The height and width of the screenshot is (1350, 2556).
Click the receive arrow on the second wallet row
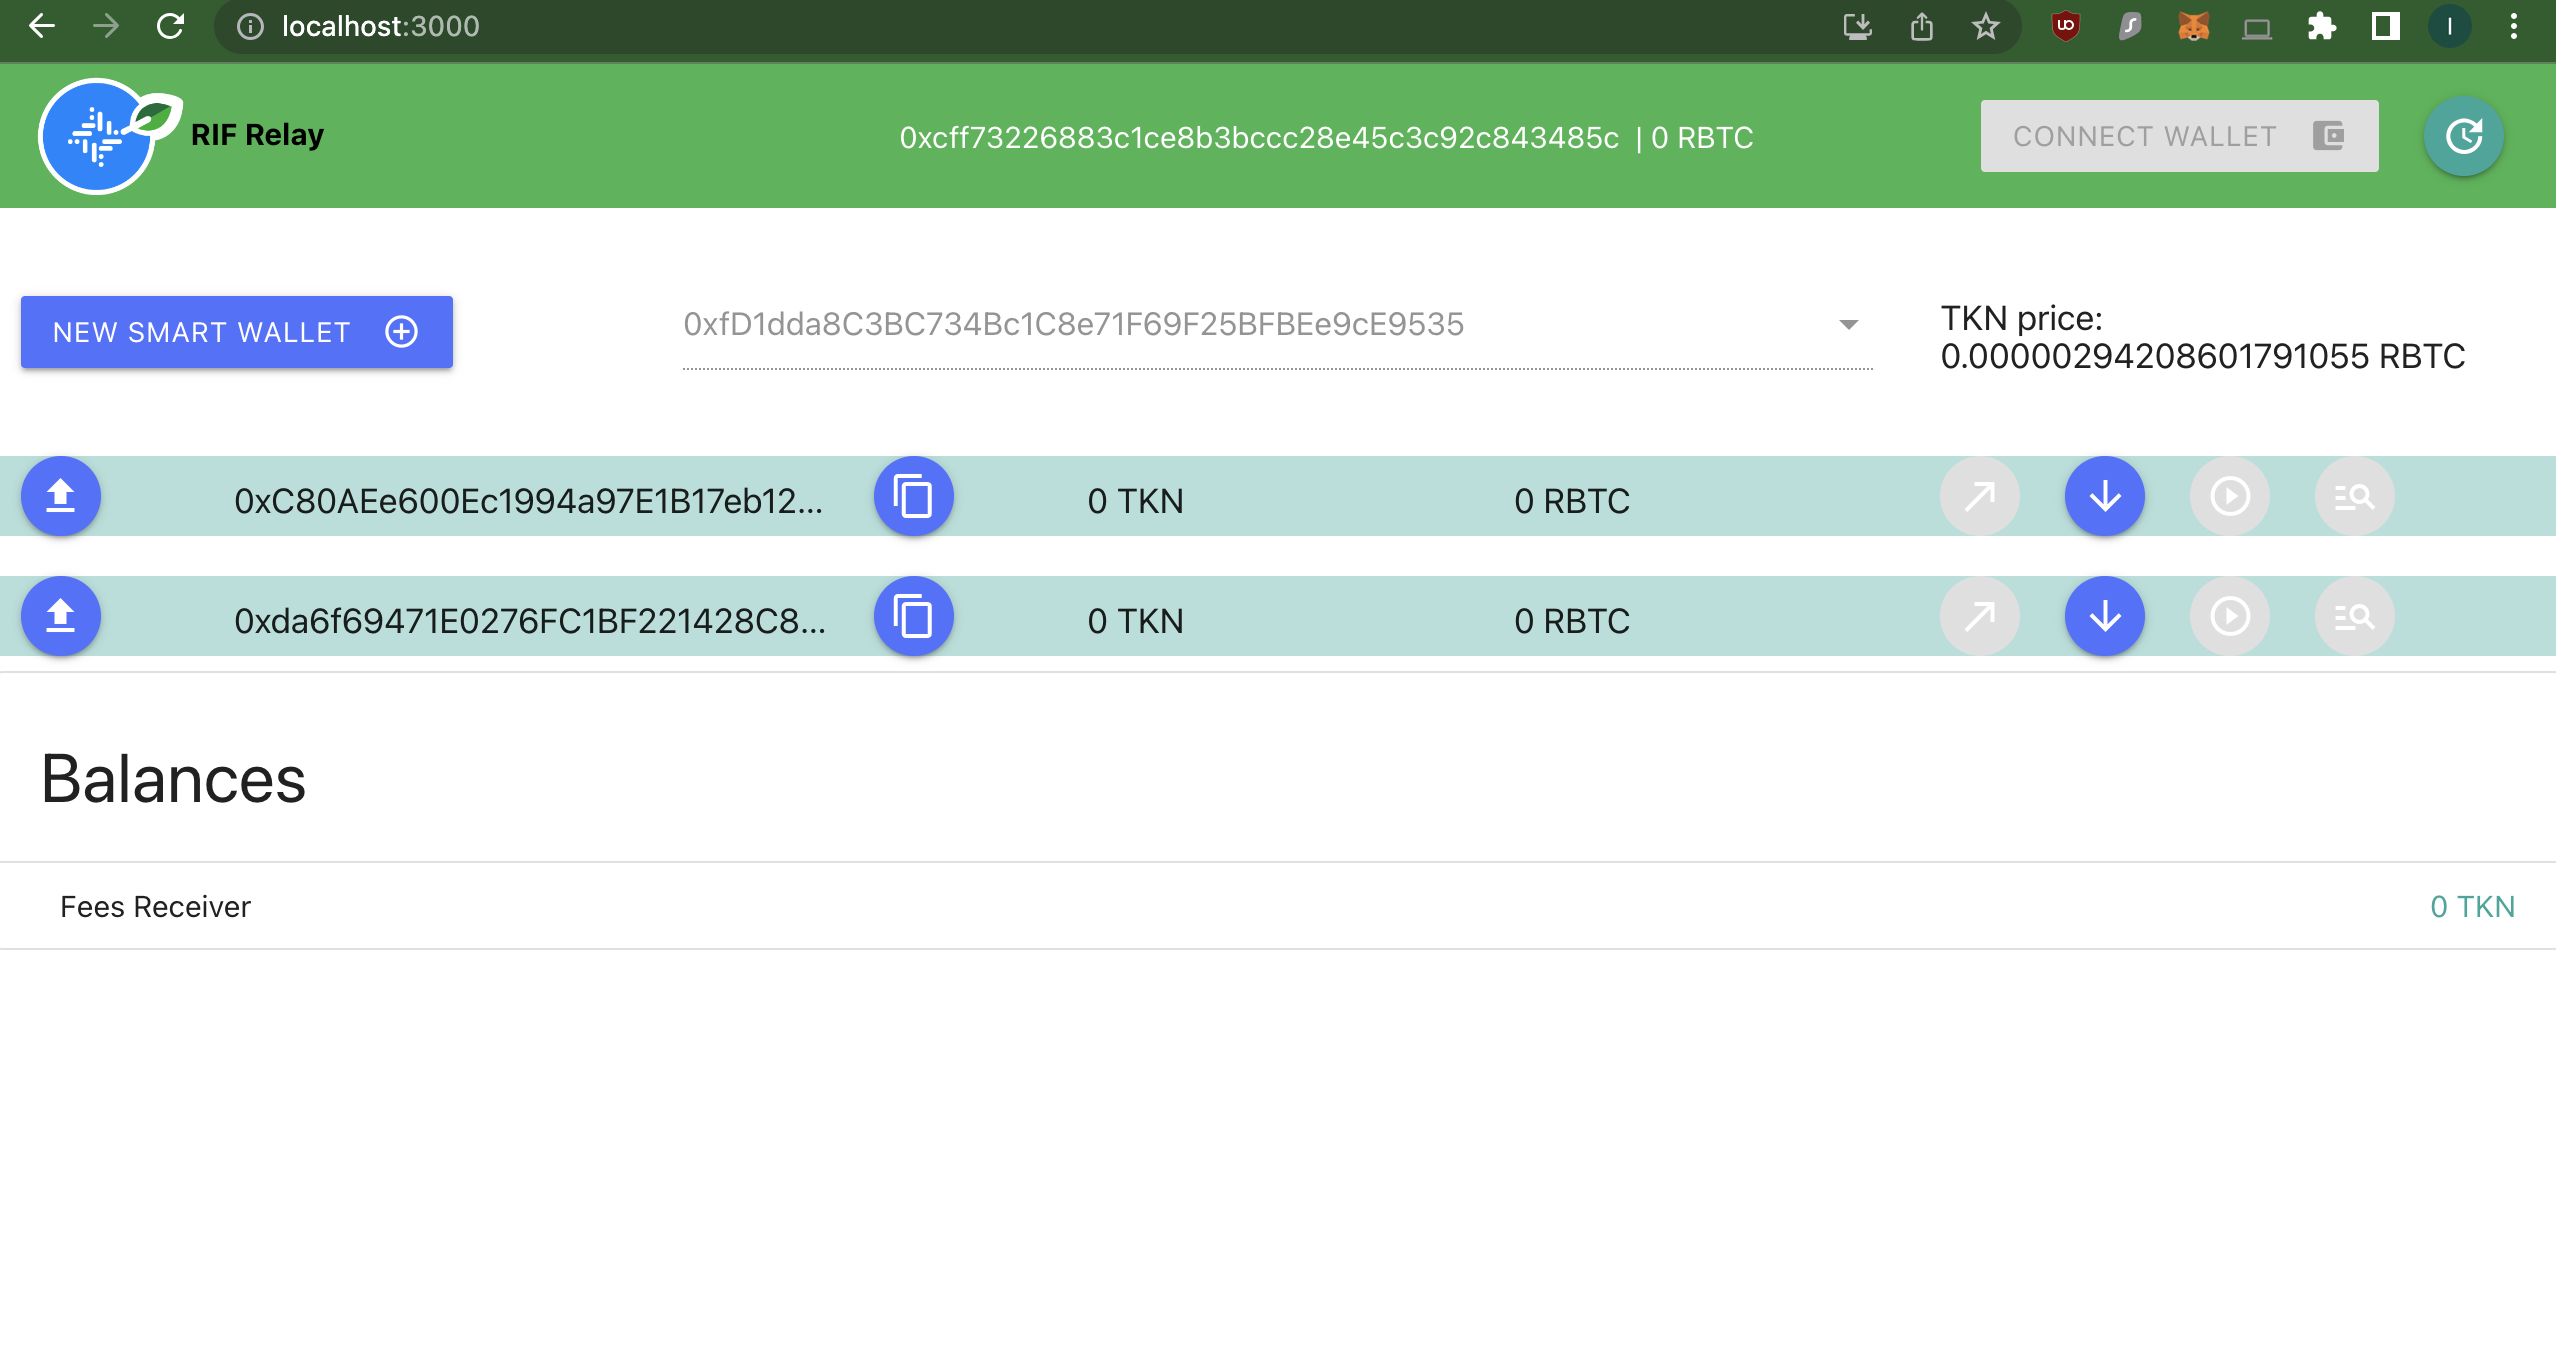click(x=2106, y=616)
